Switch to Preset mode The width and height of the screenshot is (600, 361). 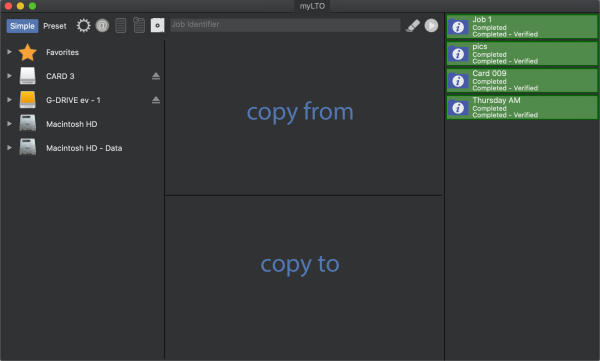(55, 26)
